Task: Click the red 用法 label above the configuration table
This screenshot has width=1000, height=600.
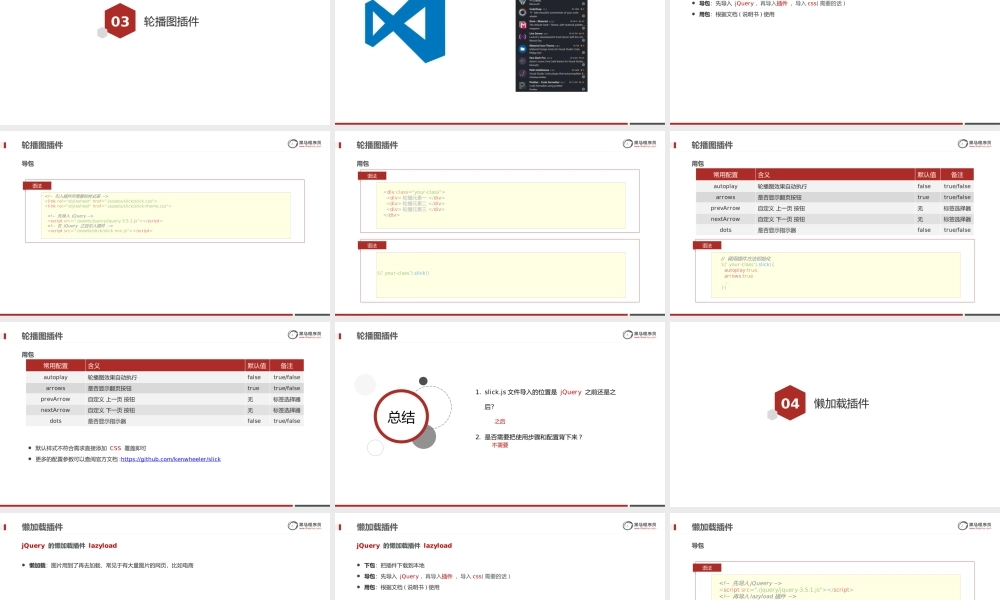Action: 27,356
